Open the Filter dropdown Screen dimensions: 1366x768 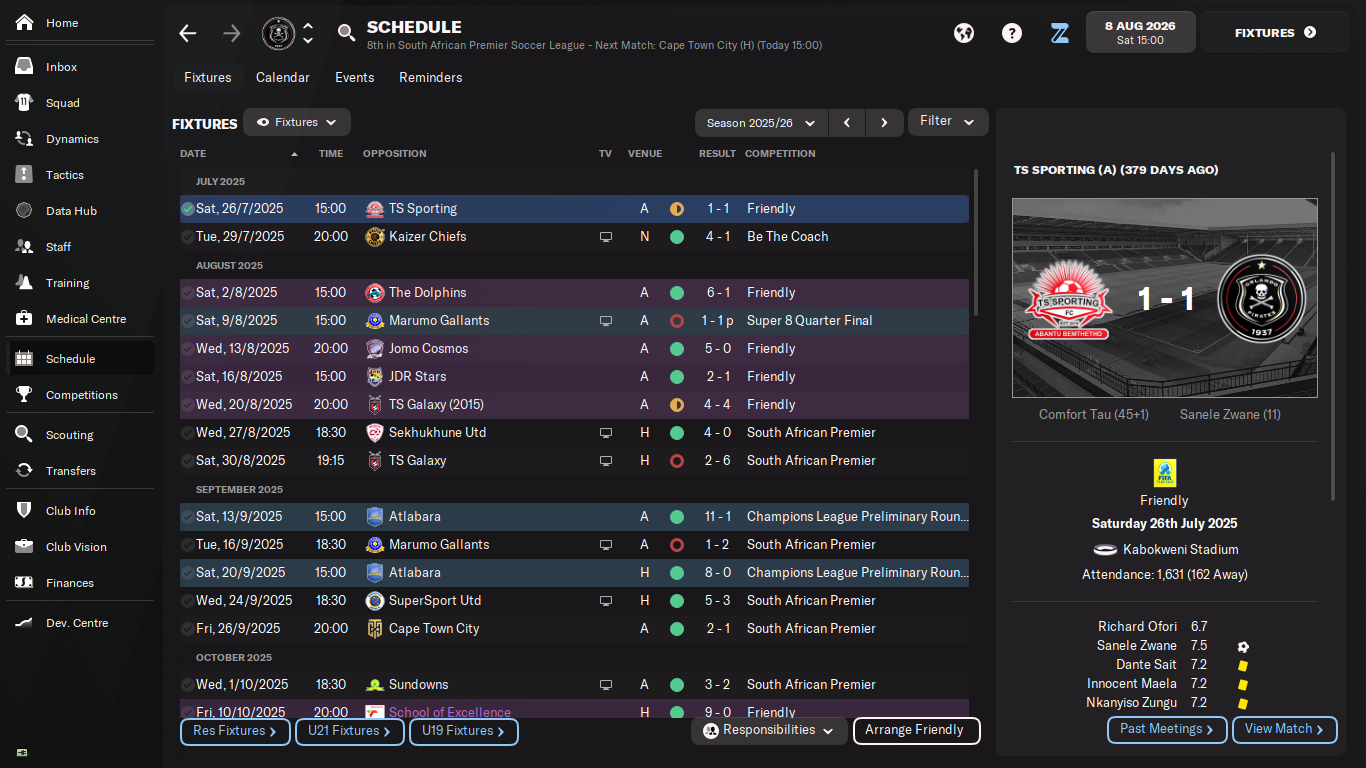(947, 121)
